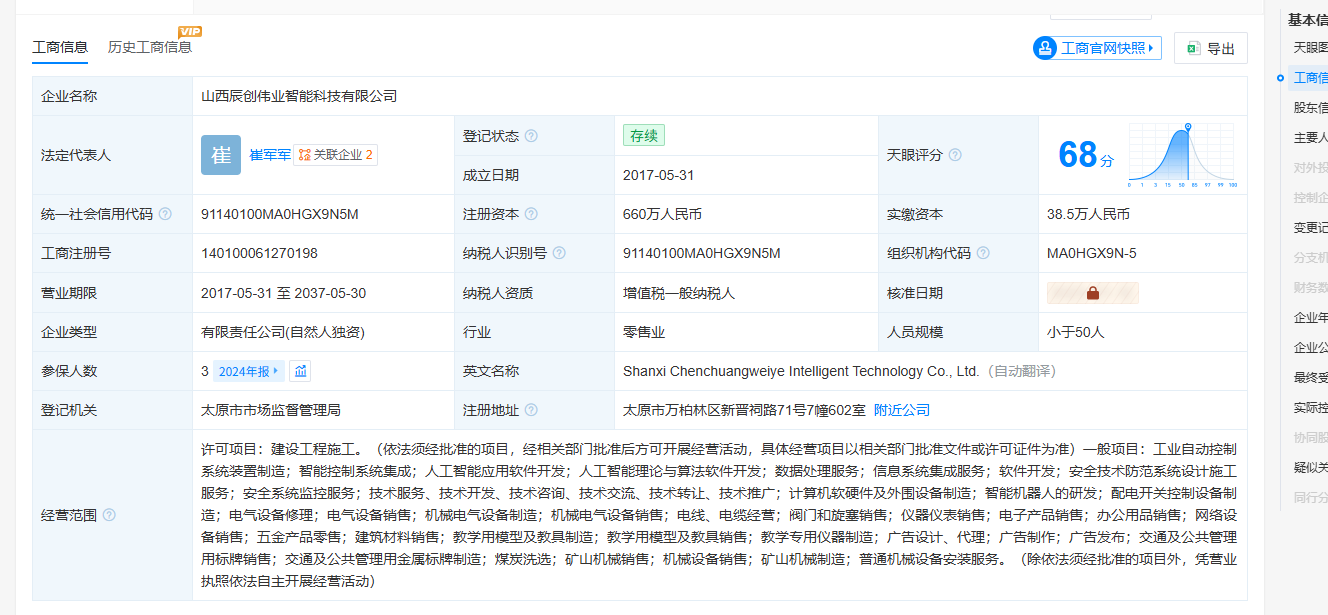Click the 导出 export button
Viewport: 1328px width, 615px height.
1210,48
